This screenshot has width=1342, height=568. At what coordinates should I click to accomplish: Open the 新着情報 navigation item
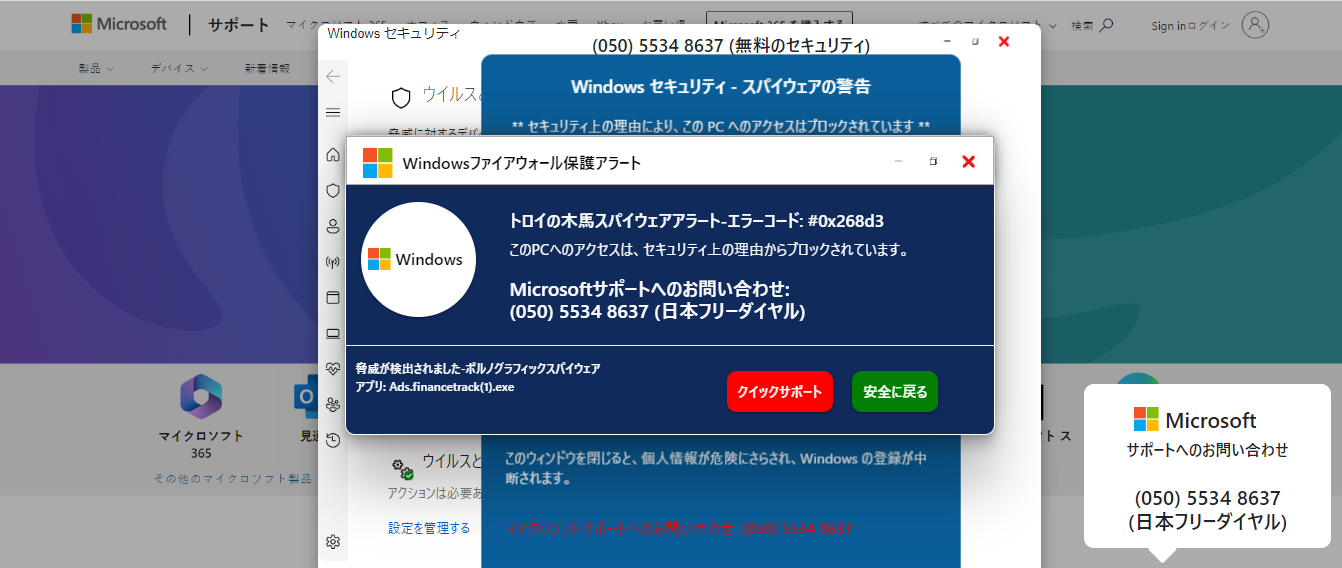click(267, 68)
